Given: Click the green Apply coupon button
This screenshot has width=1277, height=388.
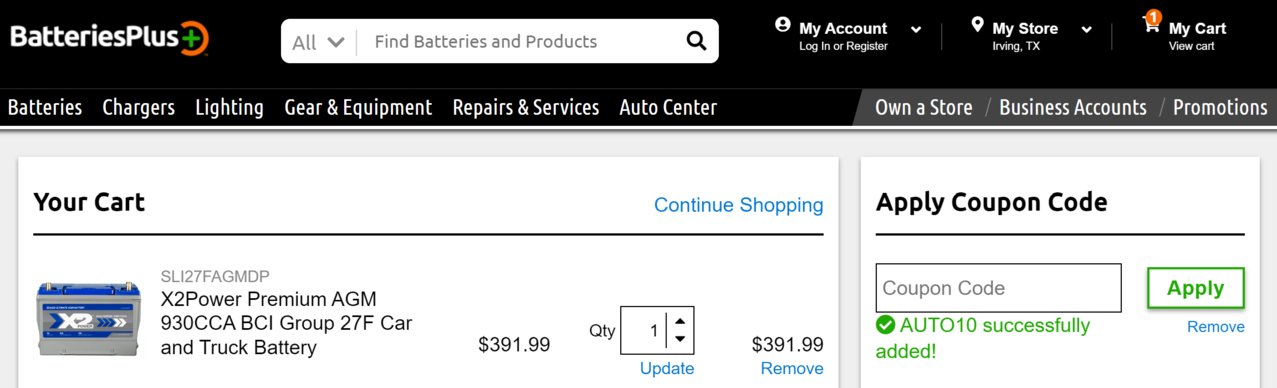Looking at the screenshot, I should [1195, 288].
